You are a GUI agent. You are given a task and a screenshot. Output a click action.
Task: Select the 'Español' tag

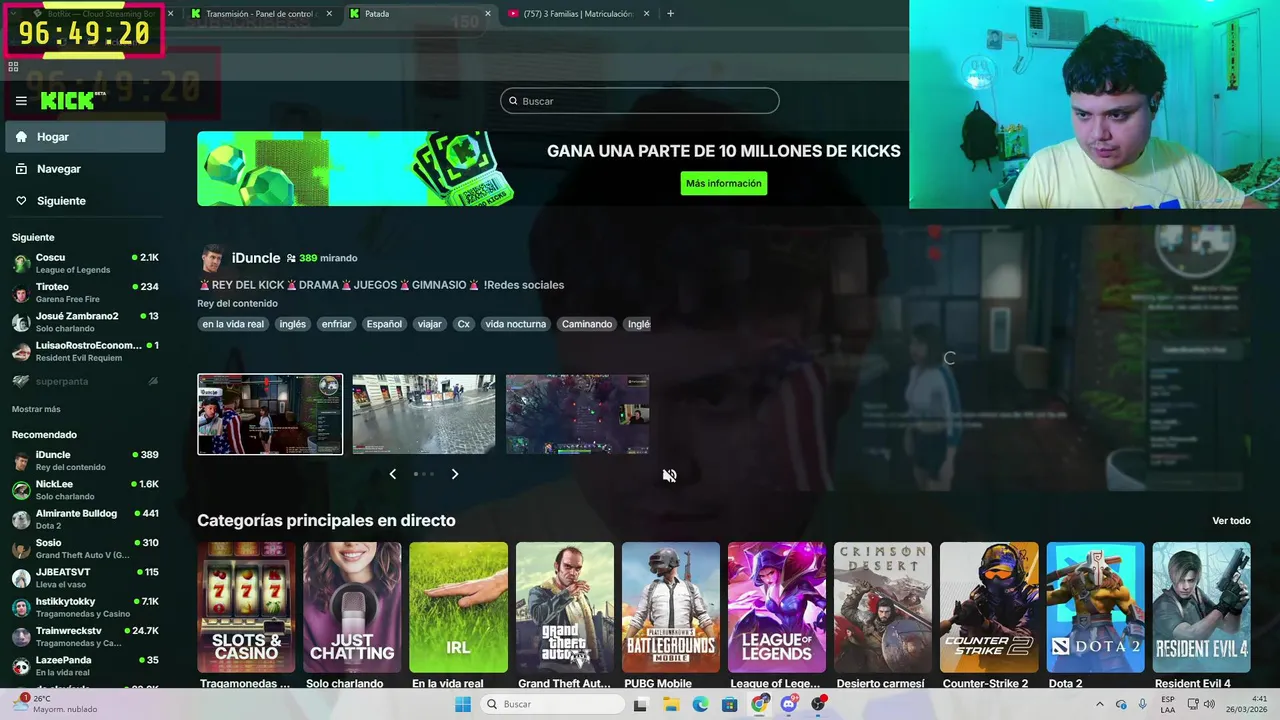pos(384,324)
